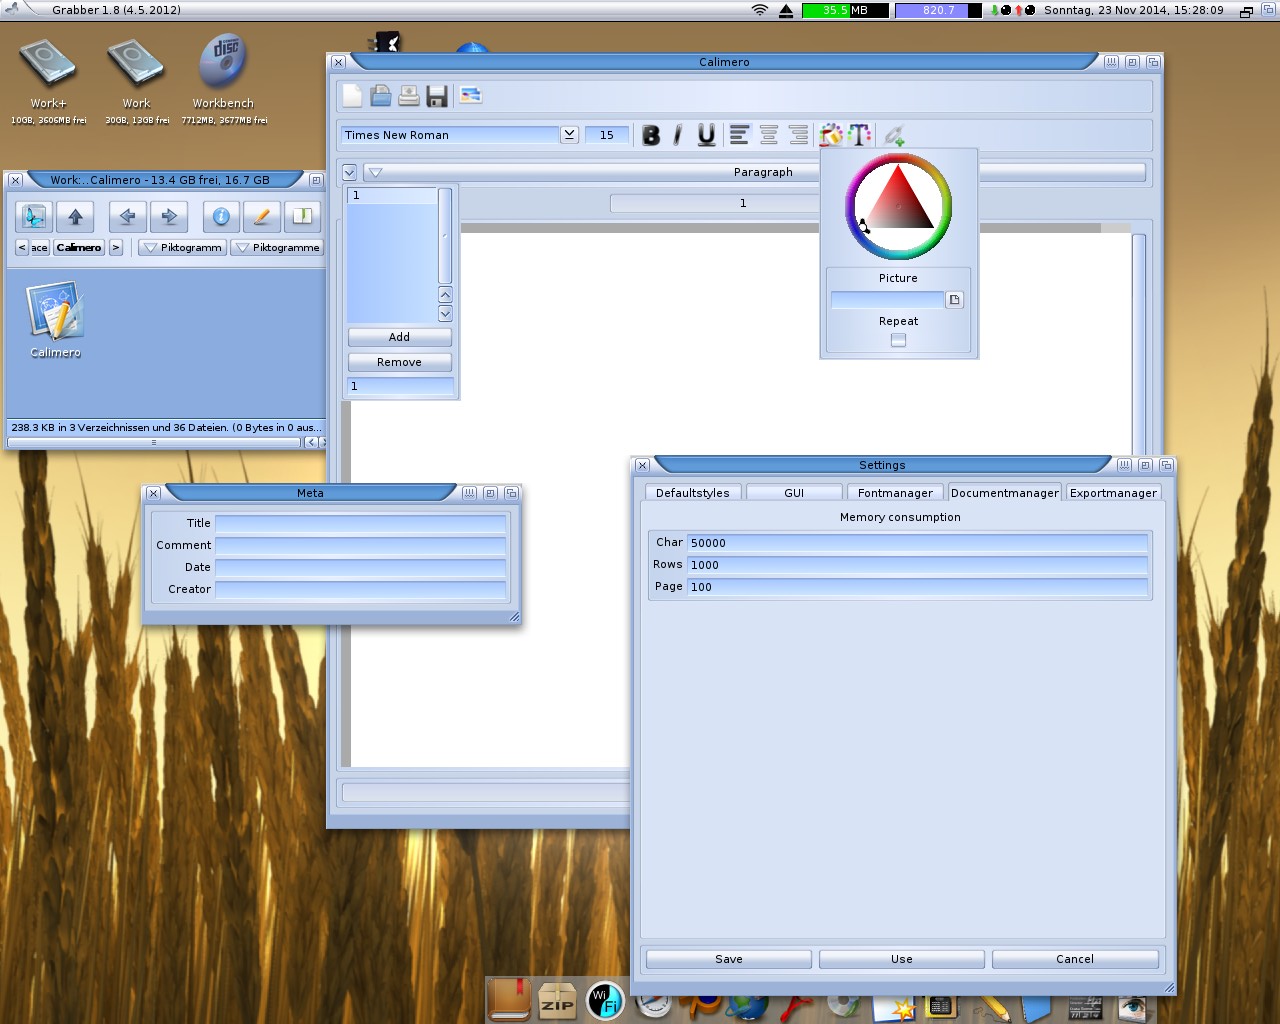Enable the Repeat checkbox

898,340
